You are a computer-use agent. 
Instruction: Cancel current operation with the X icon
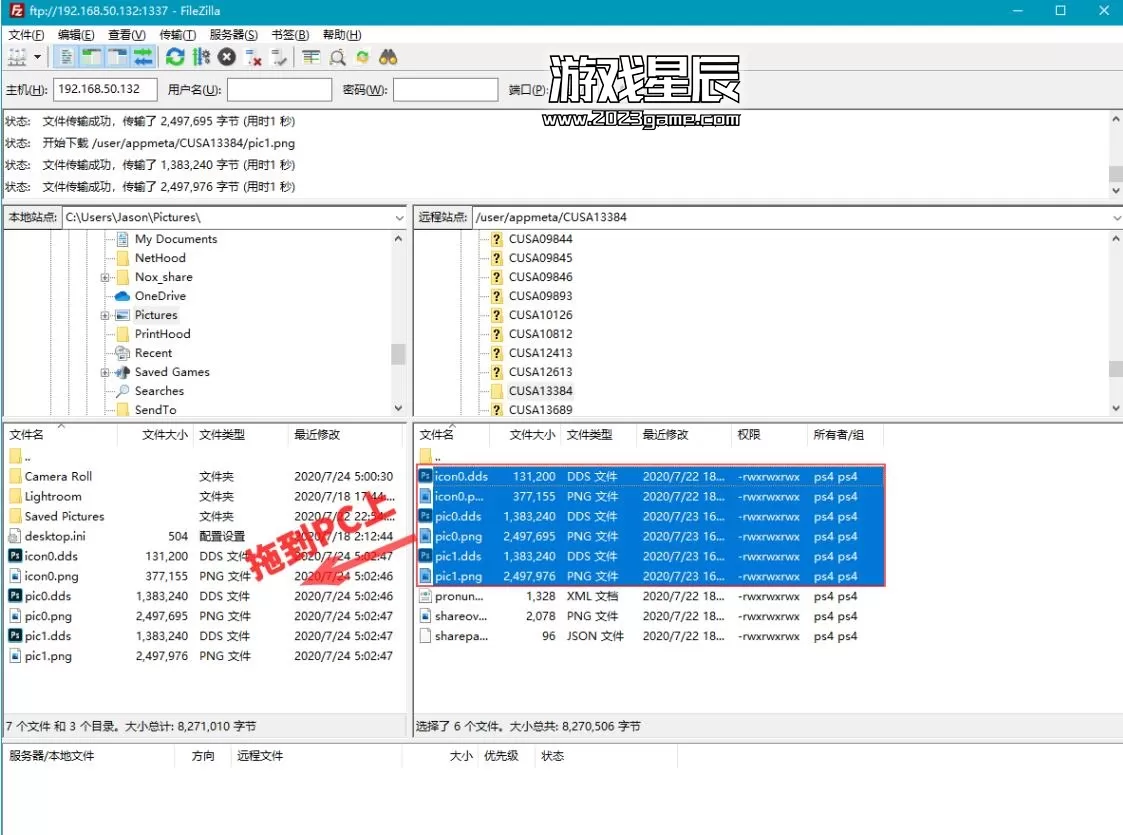tap(227, 57)
